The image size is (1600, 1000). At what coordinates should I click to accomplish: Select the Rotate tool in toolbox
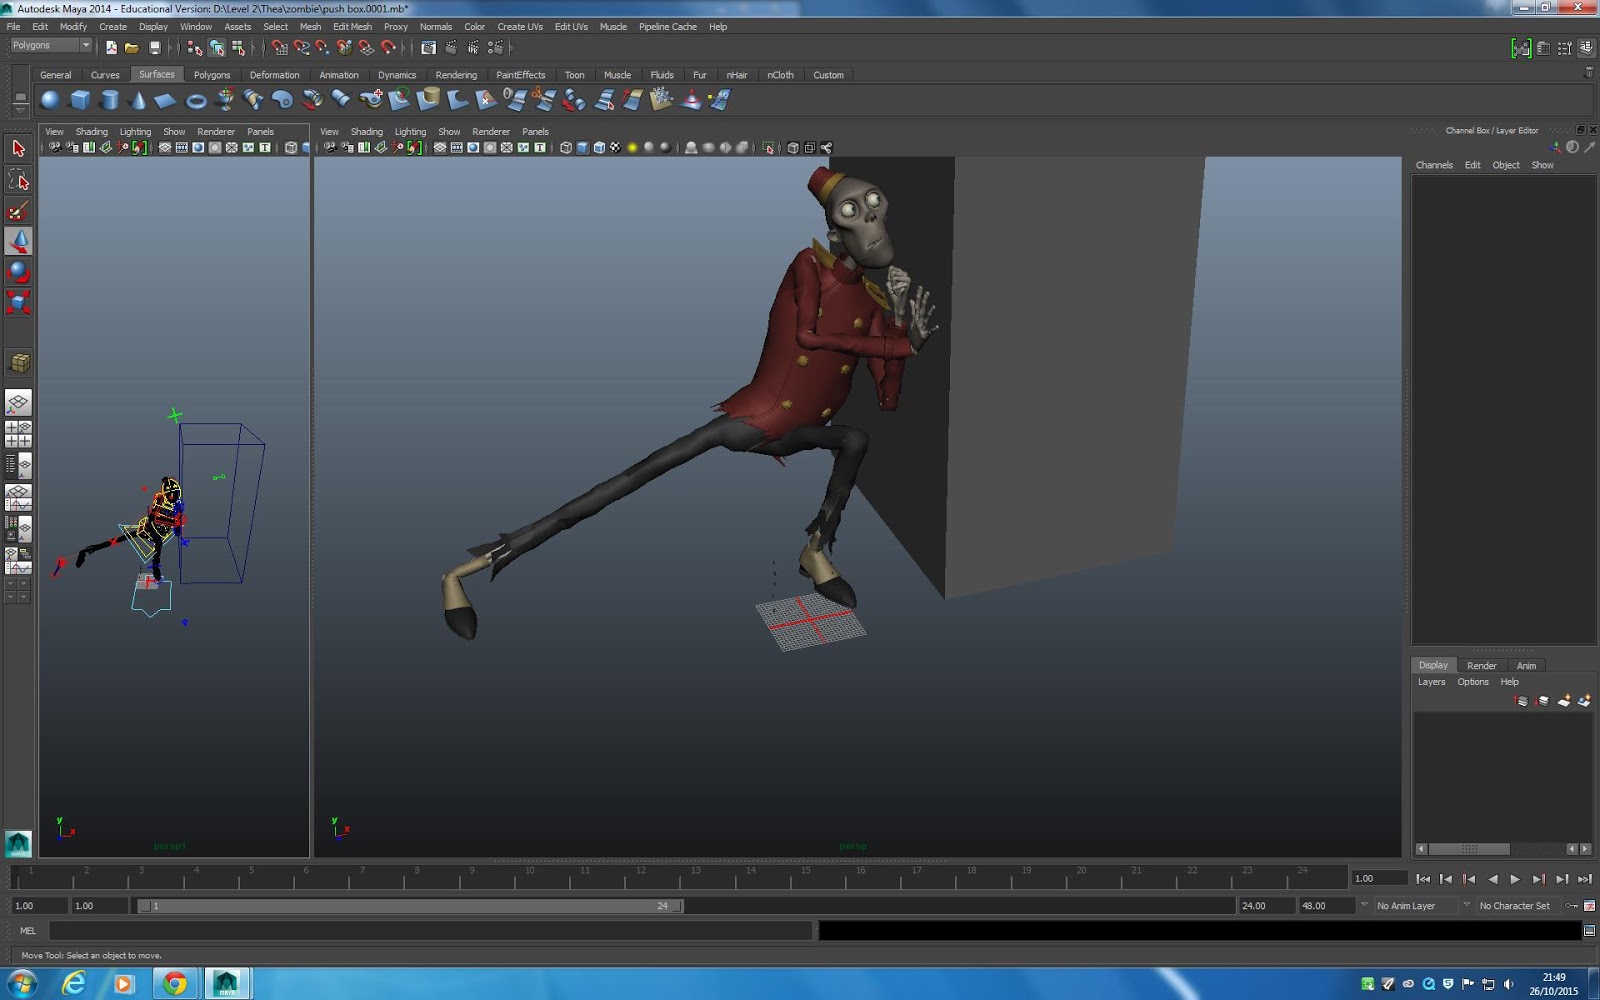pos(18,271)
